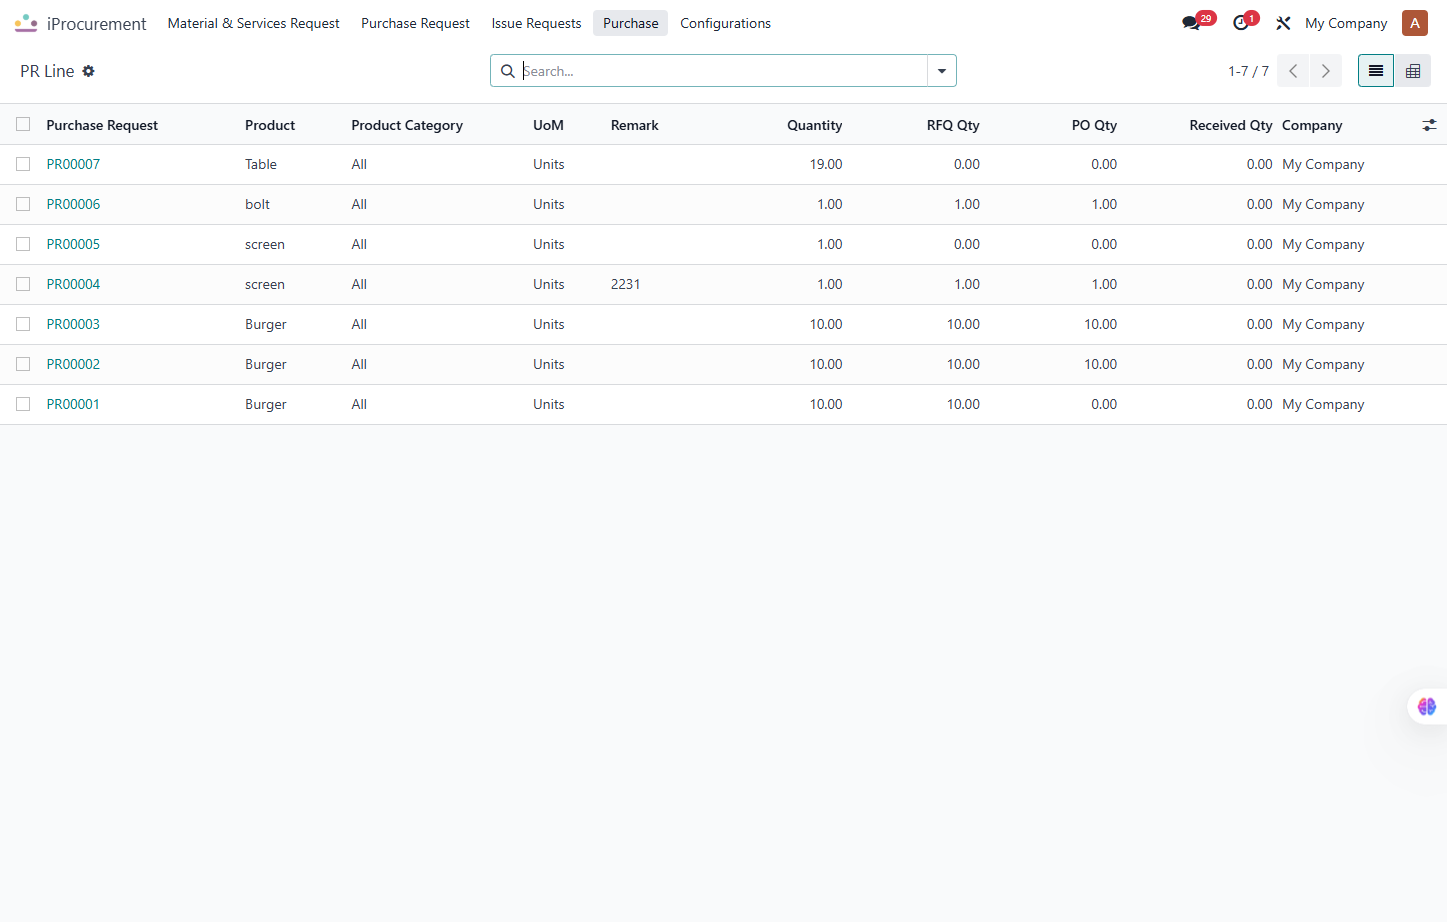The height and width of the screenshot is (922, 1447).
Task: Open purchase request PR00004
Action: (x=73, y=284)
